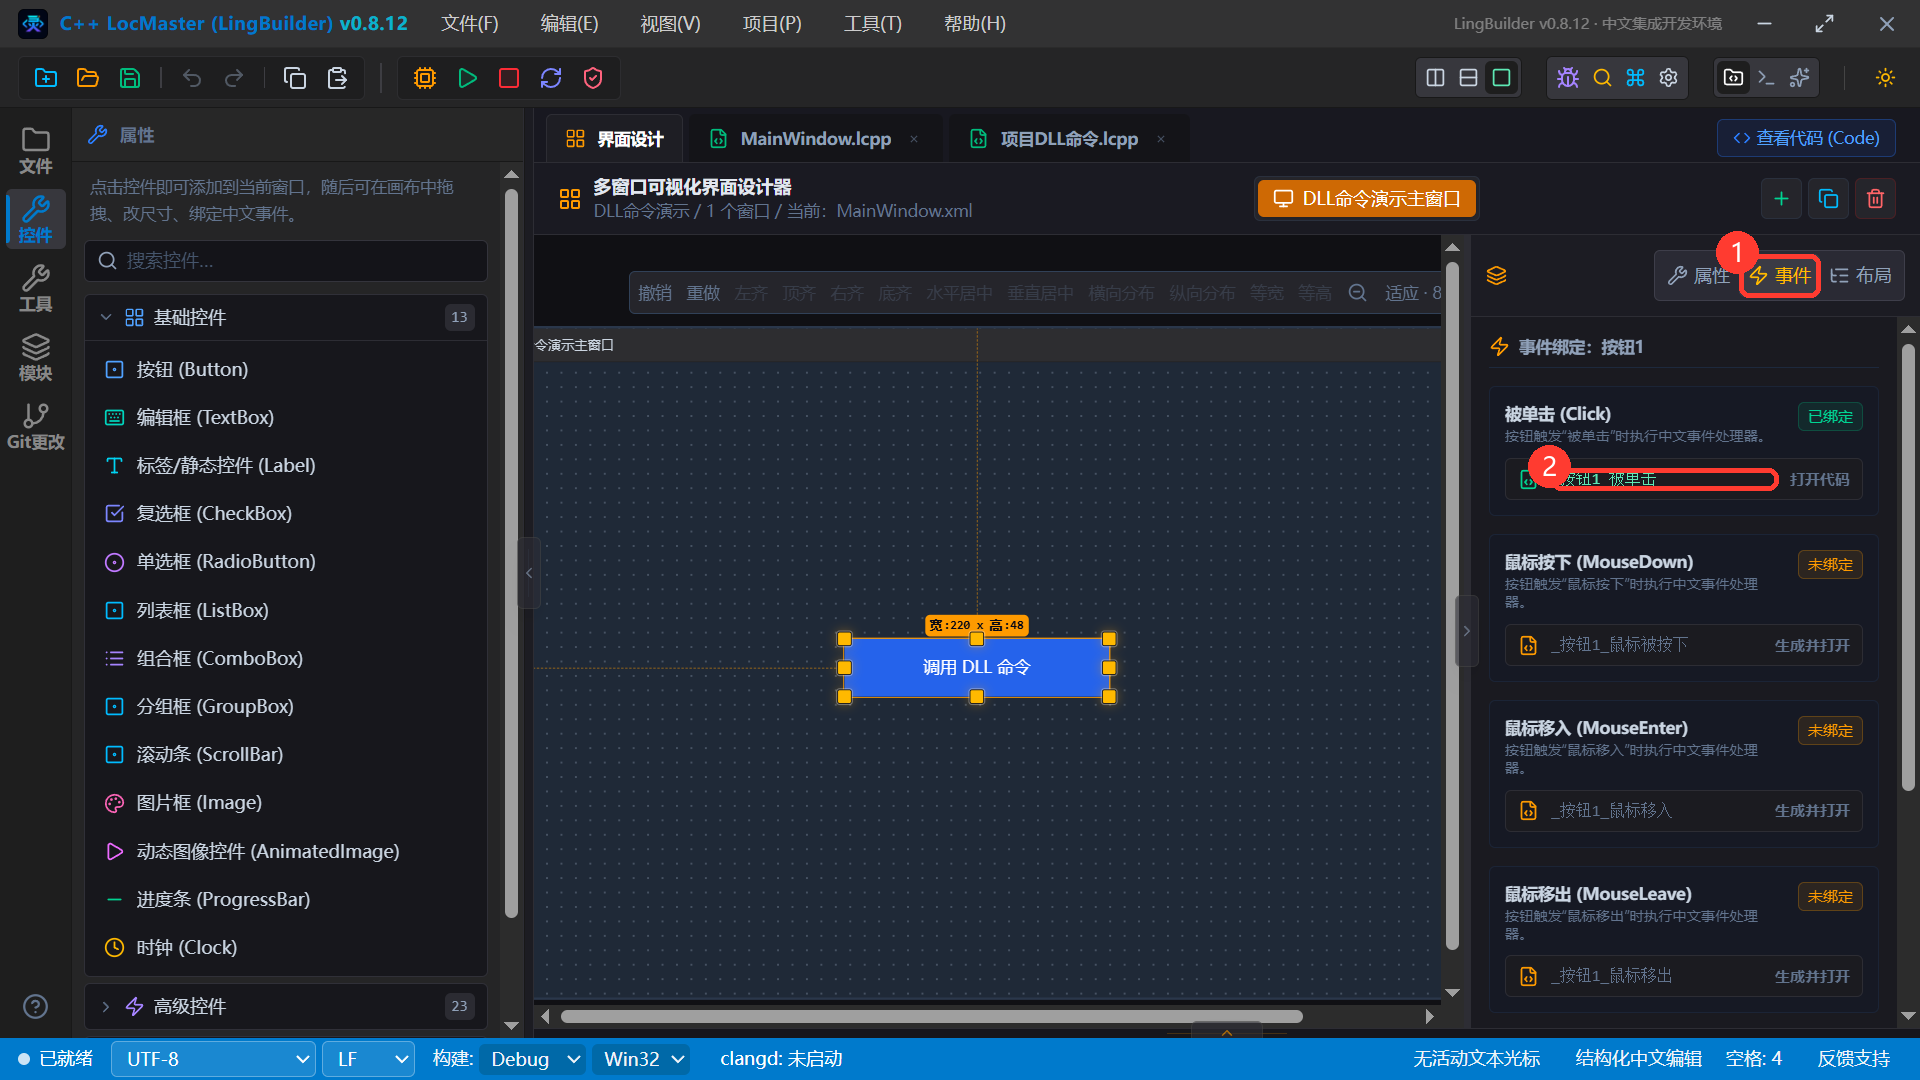The image size is (1920, 1080).
Task: Open the 文件(F) menu
Action: click(x=470, y=24)
